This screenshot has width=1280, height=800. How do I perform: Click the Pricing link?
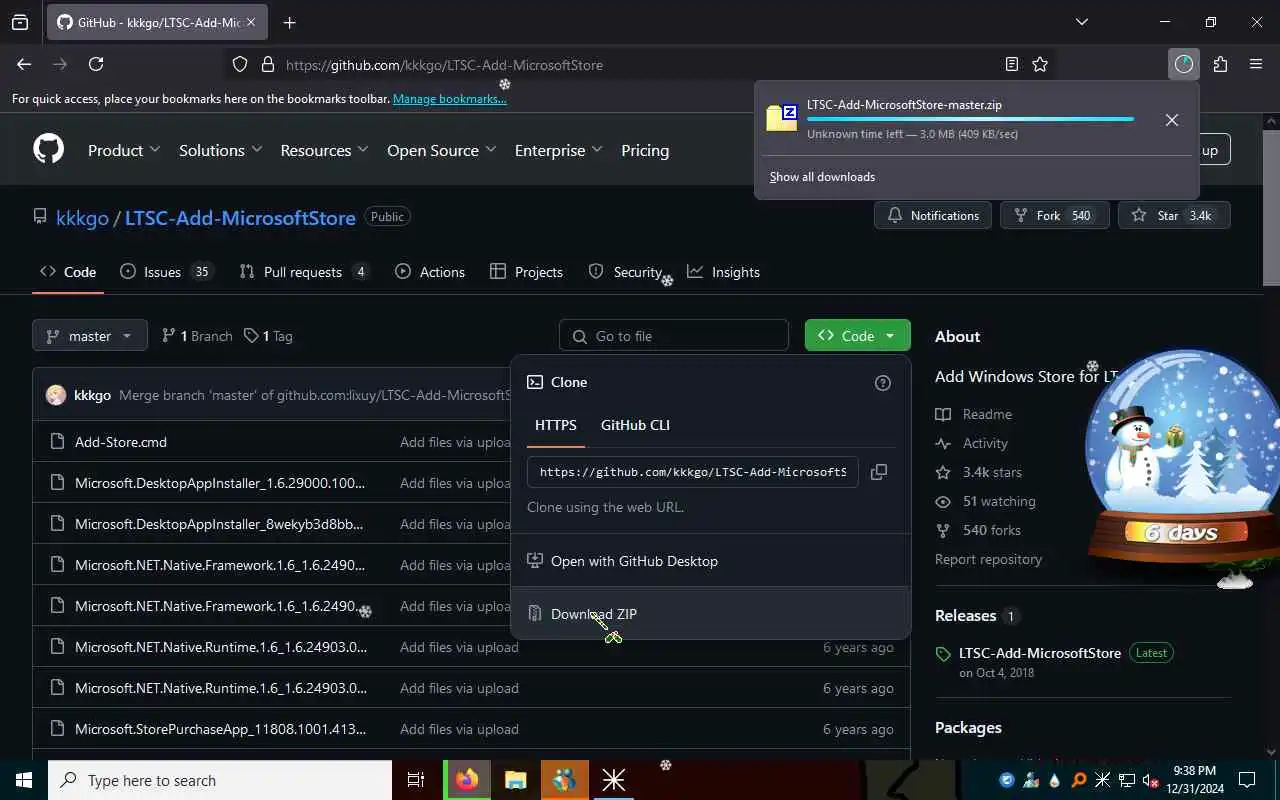click(645, 150)
